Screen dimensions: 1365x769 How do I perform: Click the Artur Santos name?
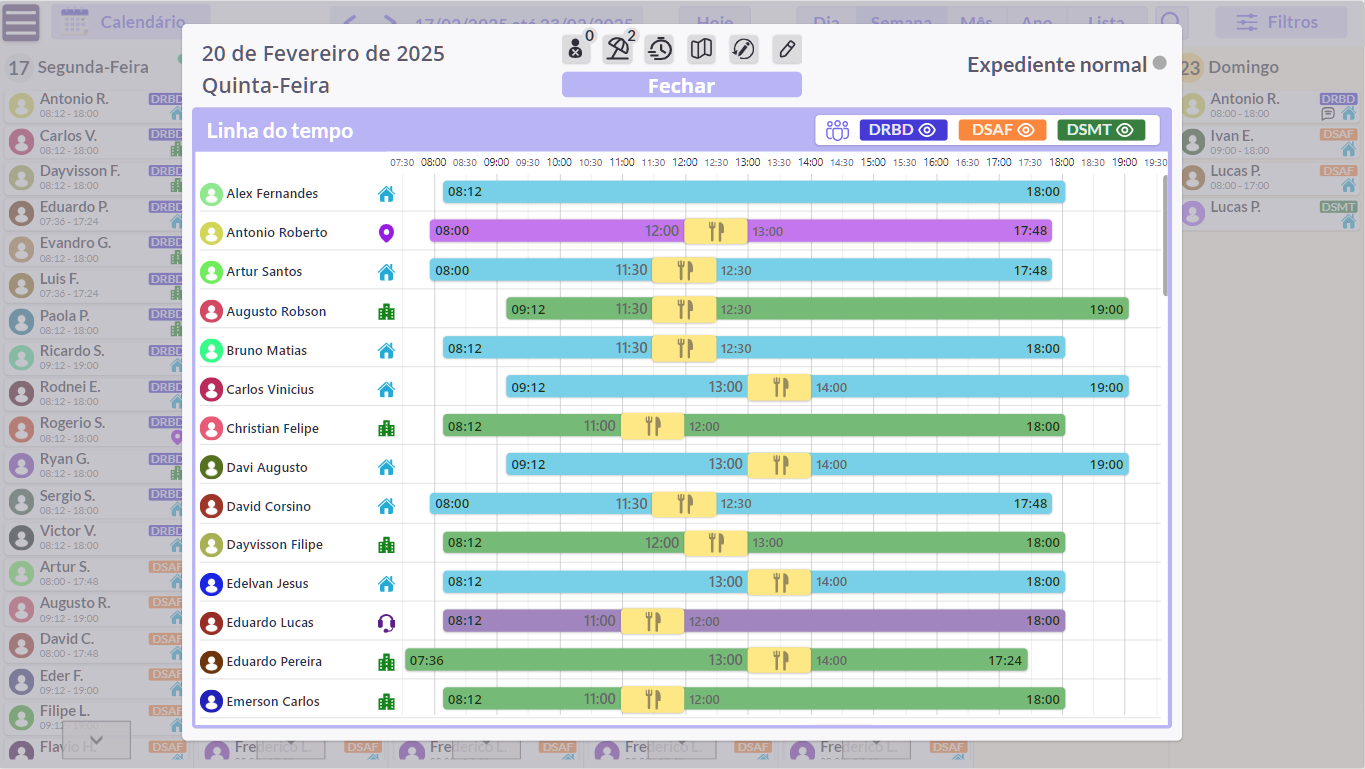pos(264,272)
